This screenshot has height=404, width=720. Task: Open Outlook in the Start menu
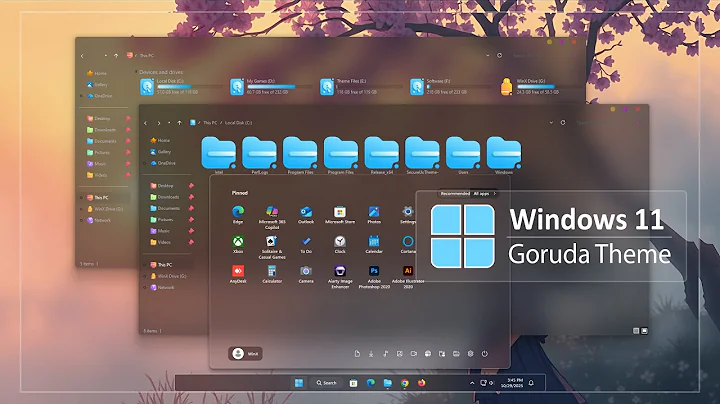[x=306, y=214]
